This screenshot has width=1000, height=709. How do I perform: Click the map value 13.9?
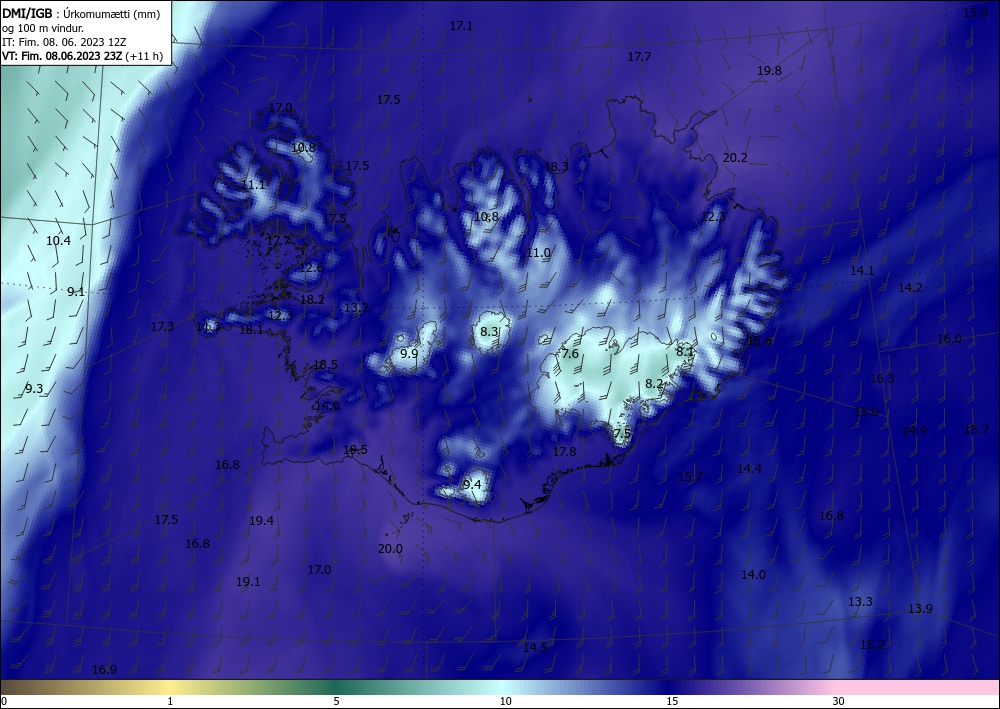[x=920, y=609]
